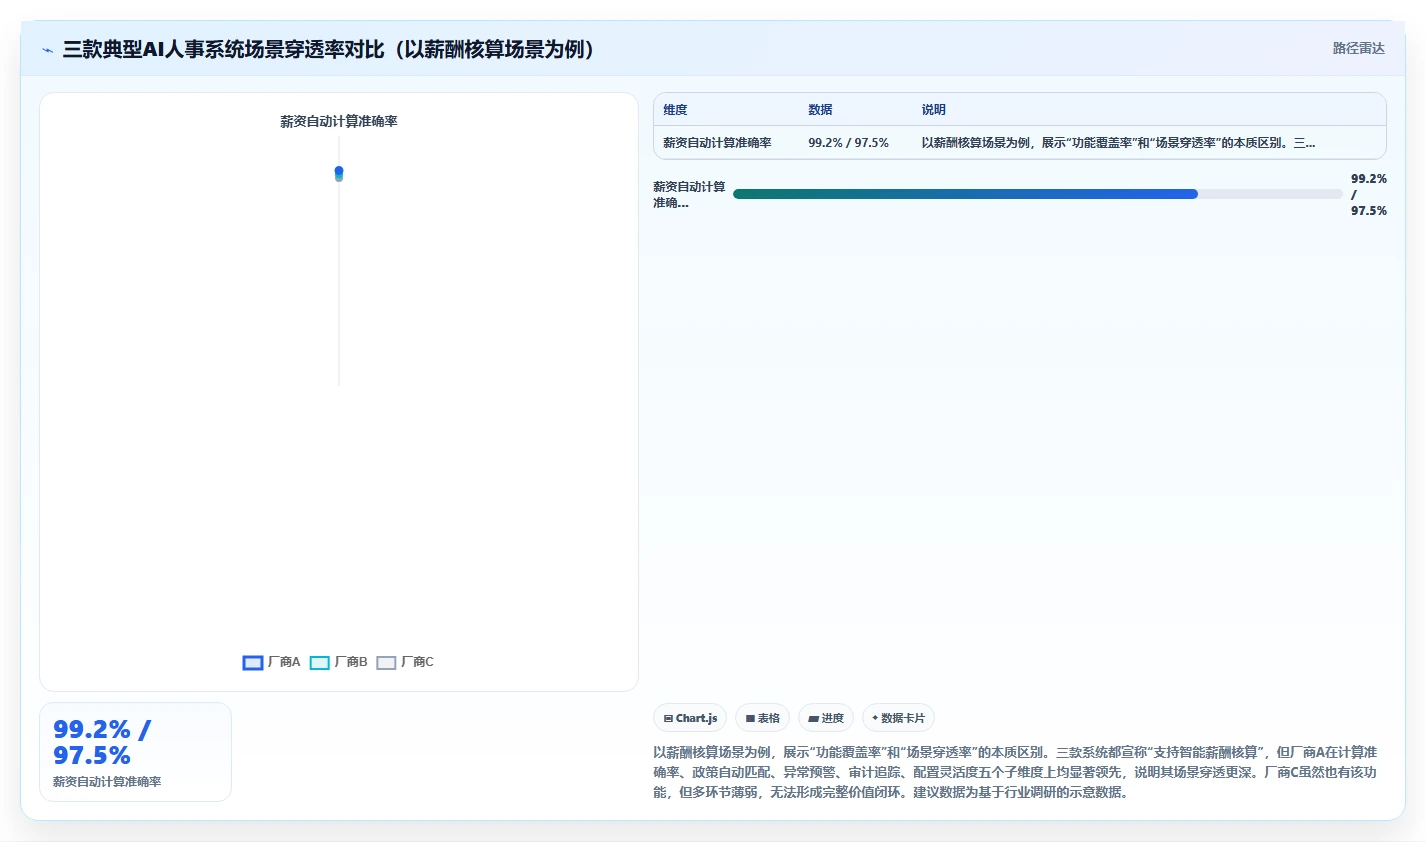The image size is (1426, 842).
Task: Click the 路径雷达 label in header
Action: (x=1358, y=48)
